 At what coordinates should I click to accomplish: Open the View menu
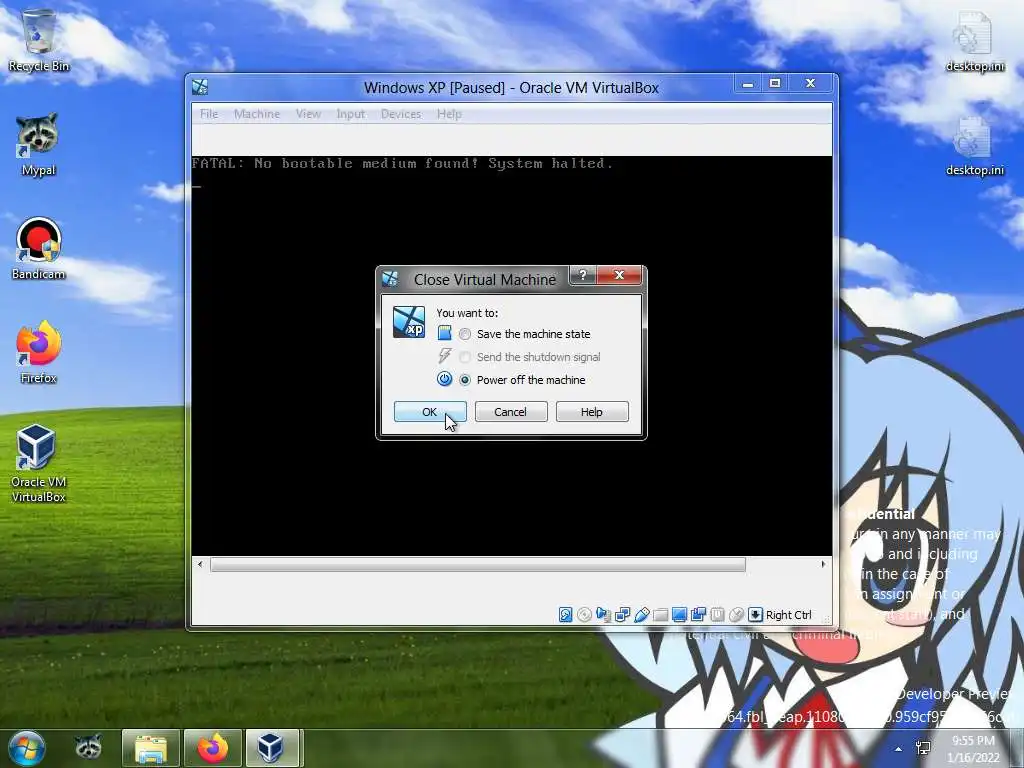coord(308,114)
